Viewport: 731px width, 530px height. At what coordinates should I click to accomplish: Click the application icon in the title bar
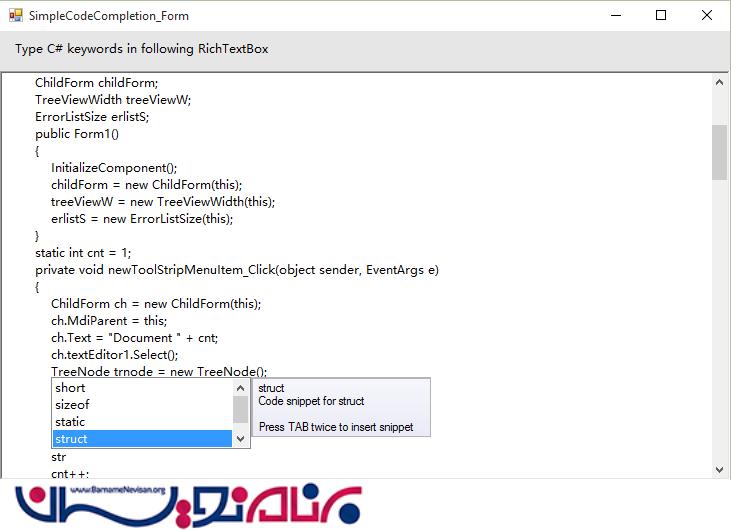(x=14, y=16)
